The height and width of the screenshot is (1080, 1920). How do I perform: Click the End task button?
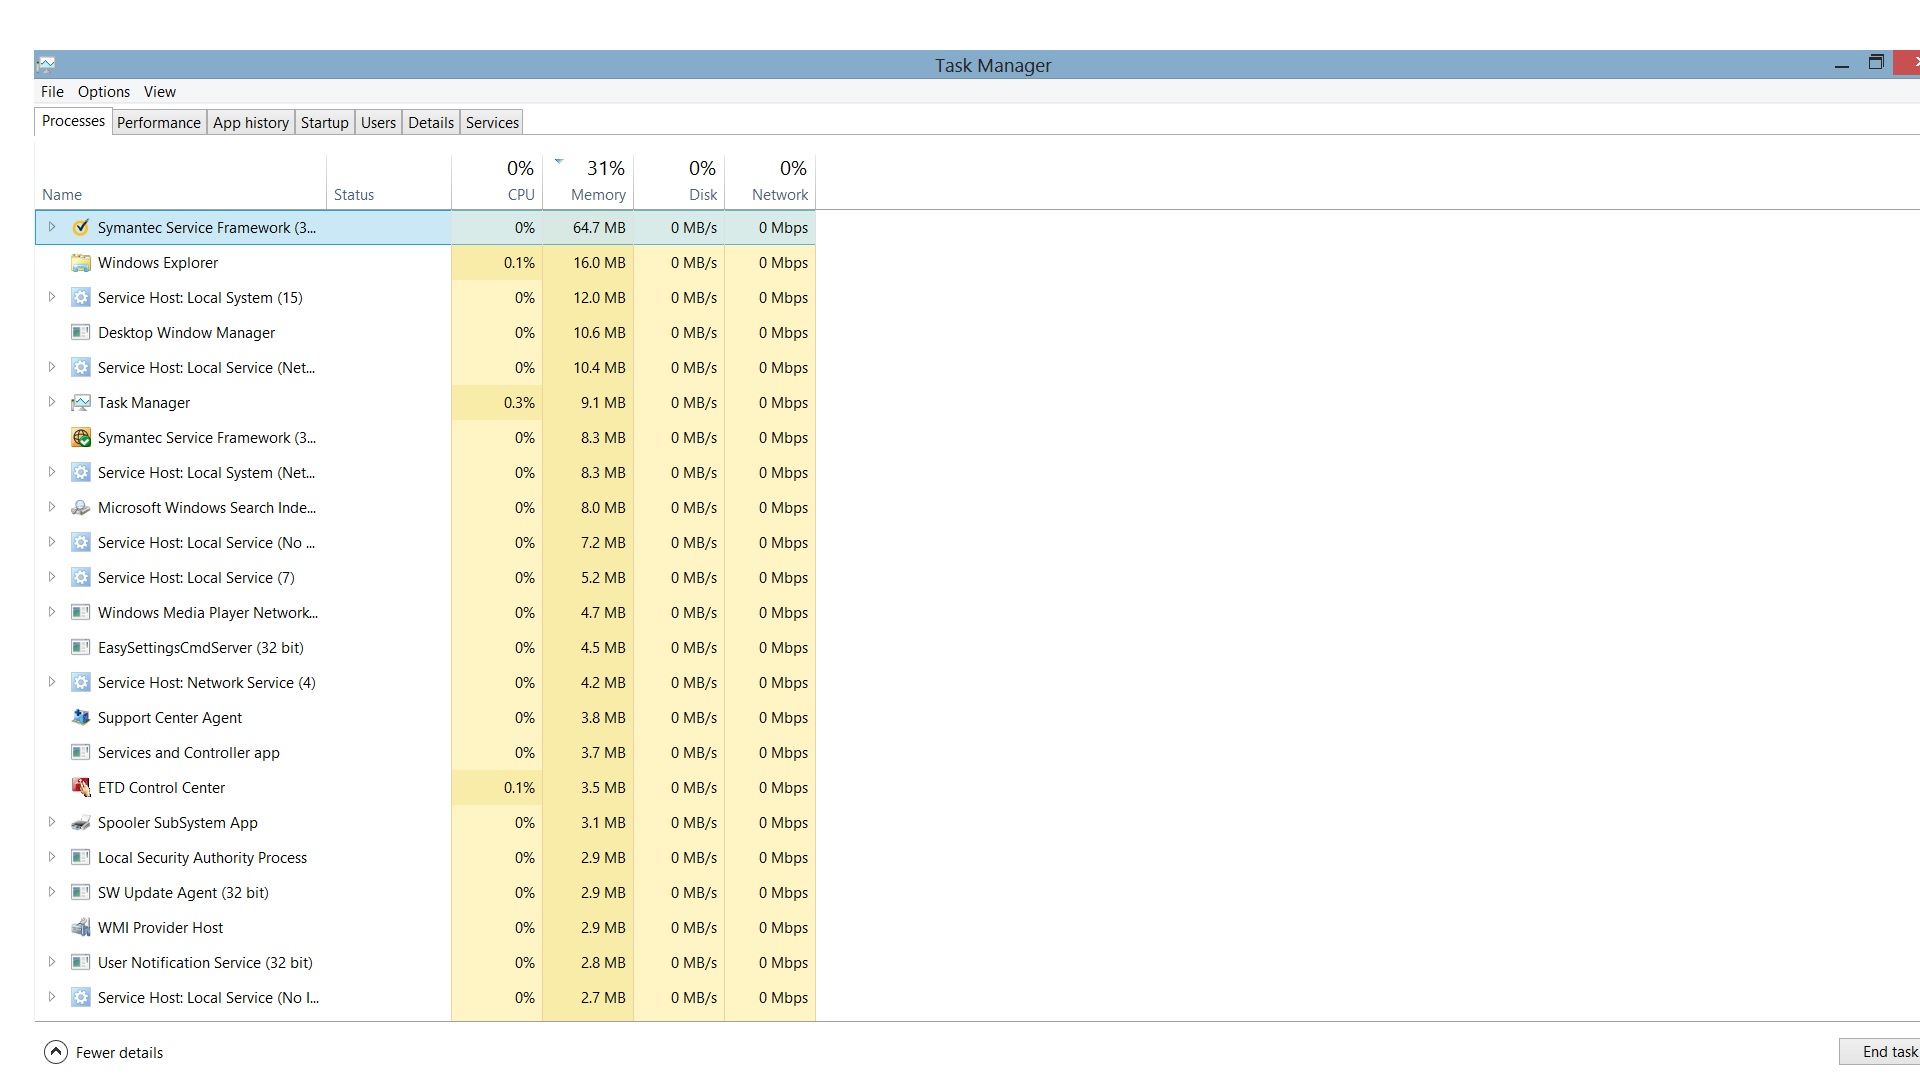1880,1052
